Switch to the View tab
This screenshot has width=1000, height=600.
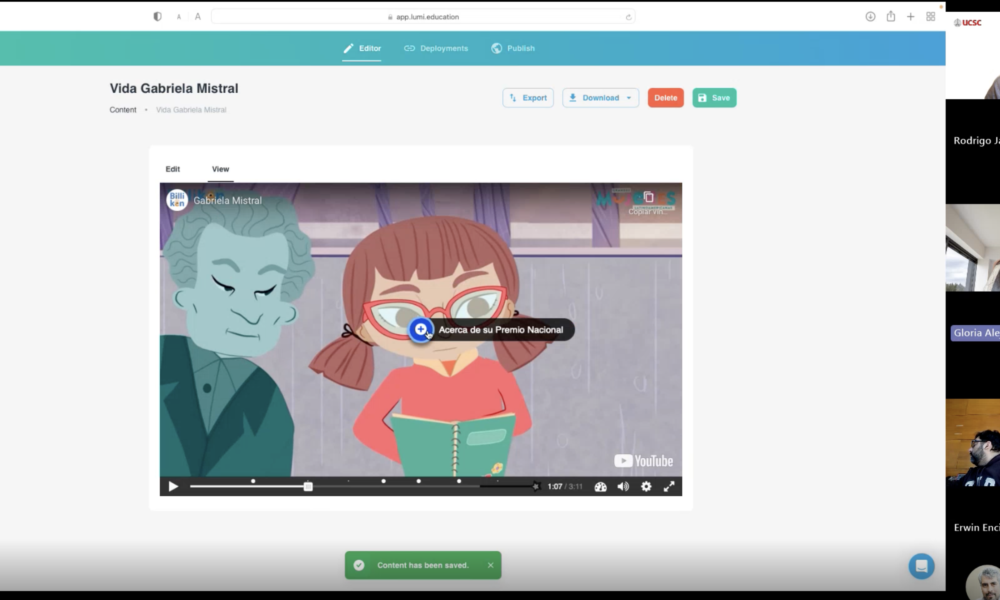pyautogui.click(x=221, y=169)
